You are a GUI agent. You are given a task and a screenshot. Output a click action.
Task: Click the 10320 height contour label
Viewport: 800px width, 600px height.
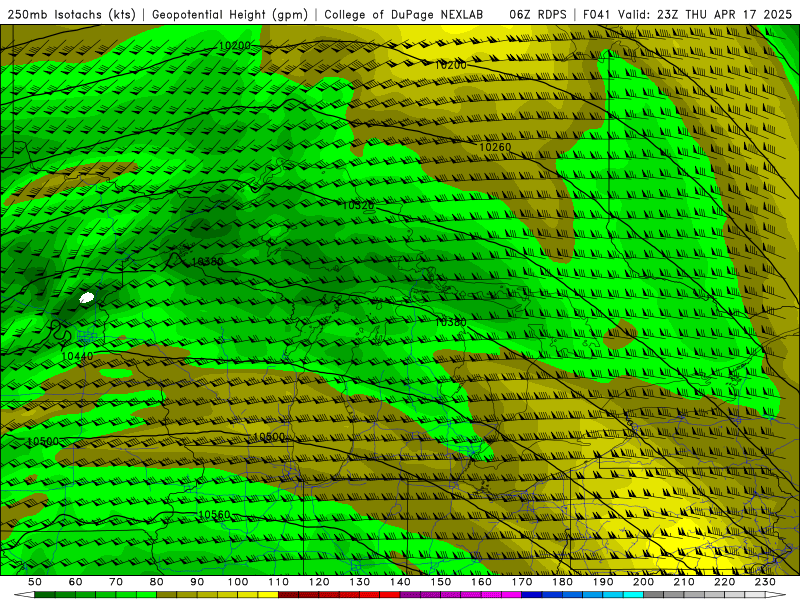(x=358, y=205)
